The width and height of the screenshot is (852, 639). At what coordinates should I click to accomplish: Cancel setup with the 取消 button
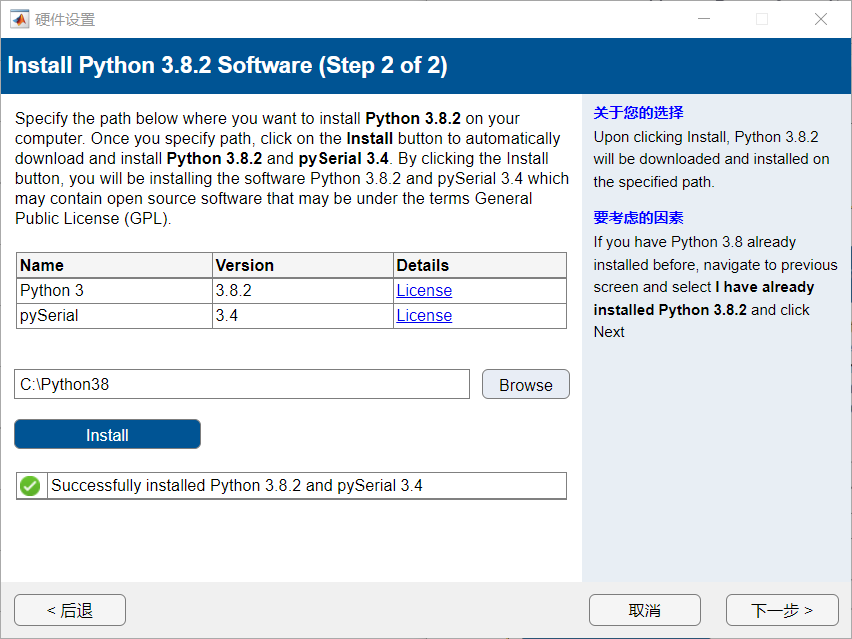(x=644, y=610)
